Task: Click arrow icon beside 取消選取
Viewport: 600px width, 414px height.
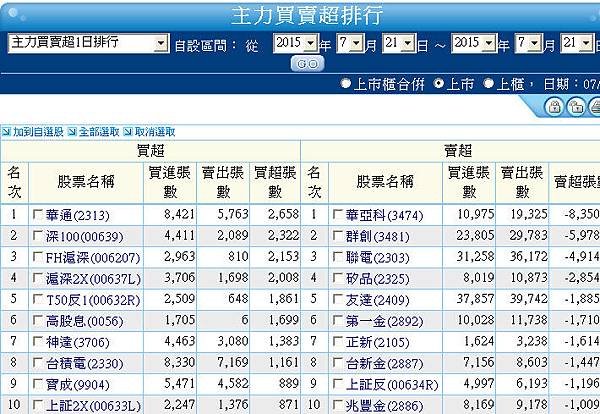Action: [x=128, y=132]
